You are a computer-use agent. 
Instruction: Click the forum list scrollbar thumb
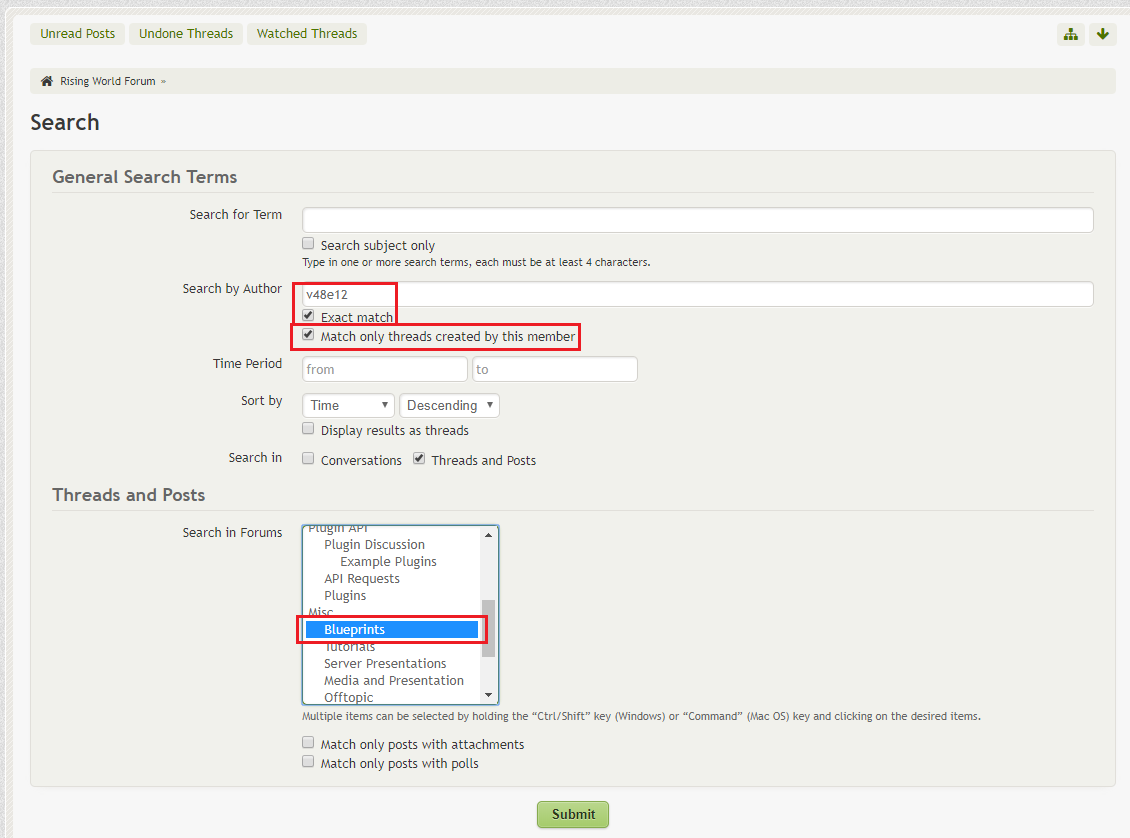click(x=489, y=628)
